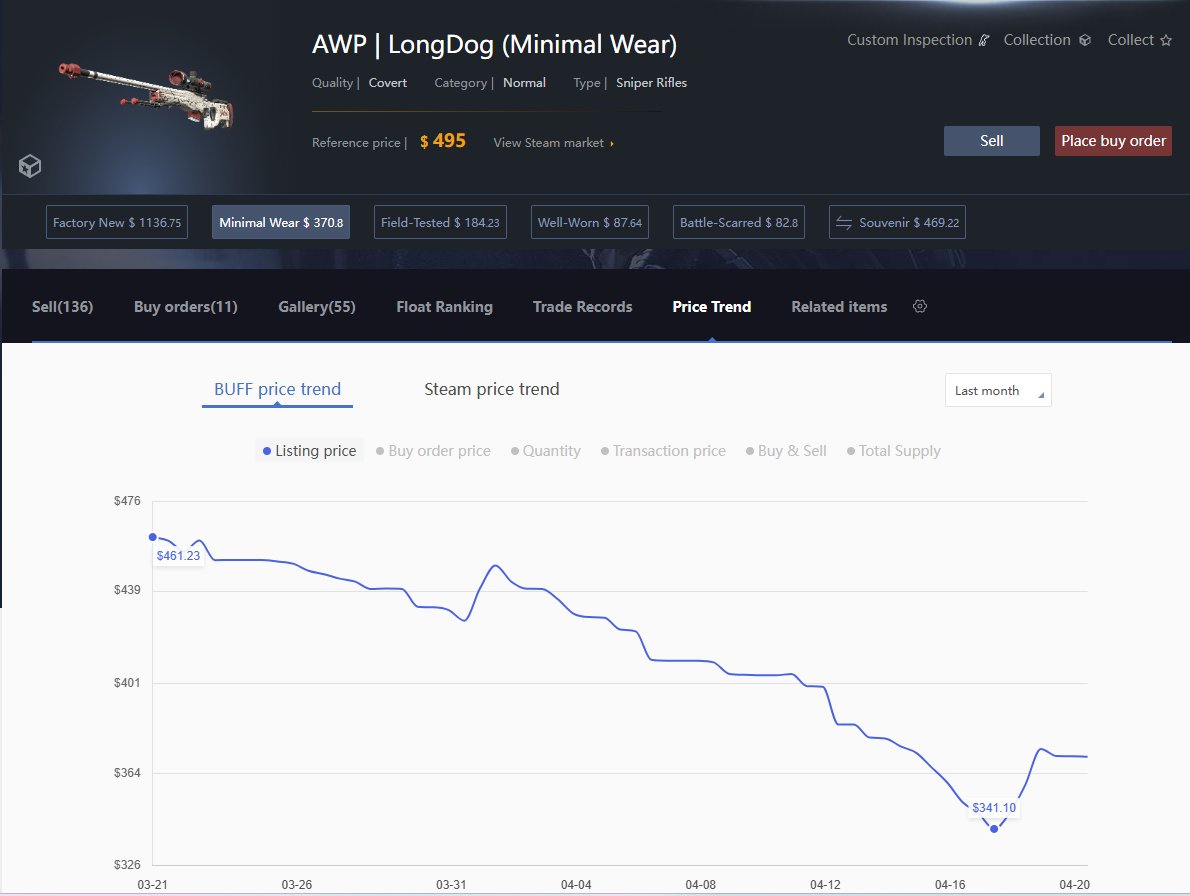Image resolution: width=1190 pixels, height=896 pixels.
Task: Switch to the Buy orders(11) tab
Action: point(186,307)
